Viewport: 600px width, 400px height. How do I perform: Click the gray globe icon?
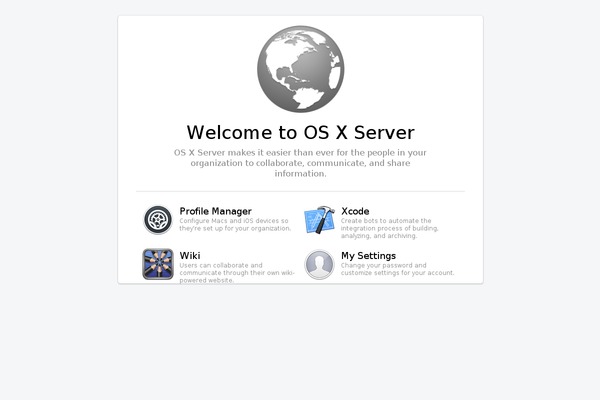click(301, 69)
